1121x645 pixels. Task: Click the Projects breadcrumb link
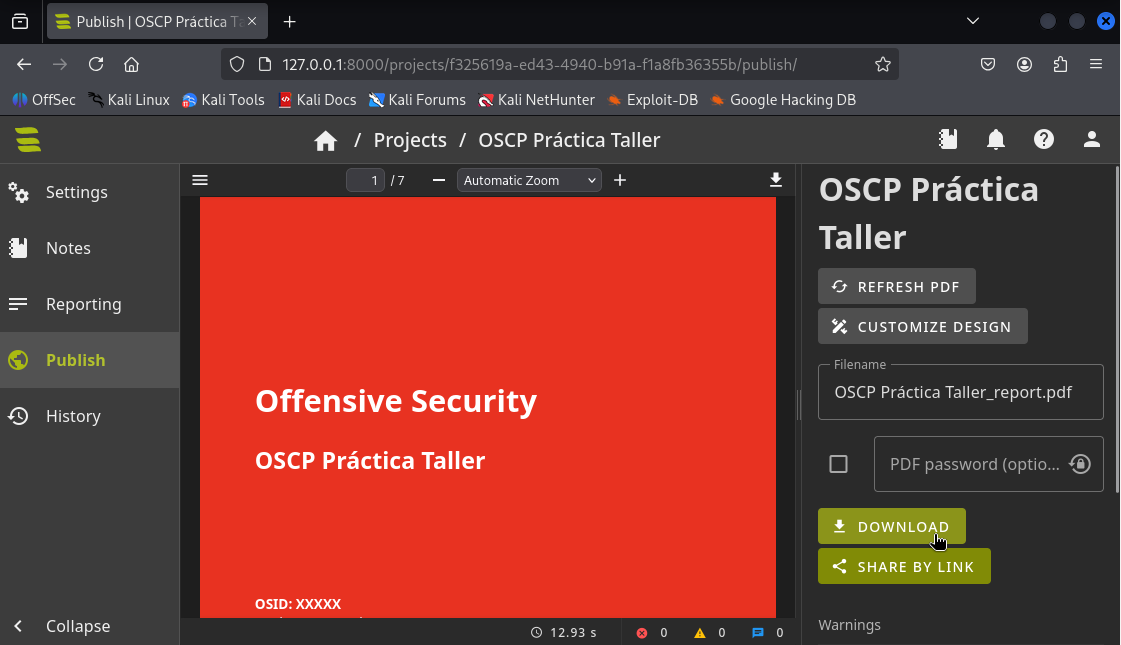click(410, 140)
